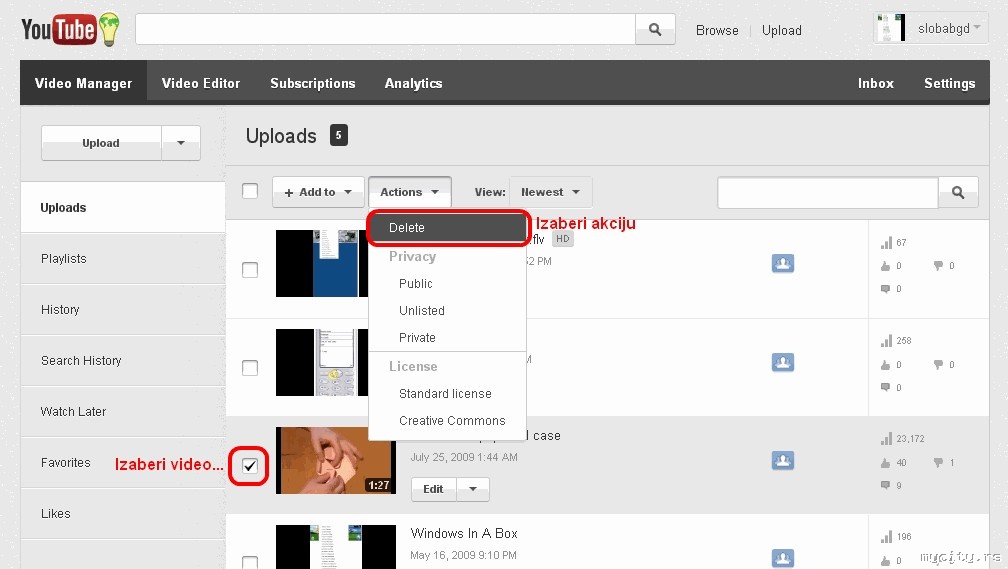Image resolution: width=1008 pixels, height=569 pixels.
Task: Open the phone video thumbnail
Action: pyautogui.click(x=322, y=362)
